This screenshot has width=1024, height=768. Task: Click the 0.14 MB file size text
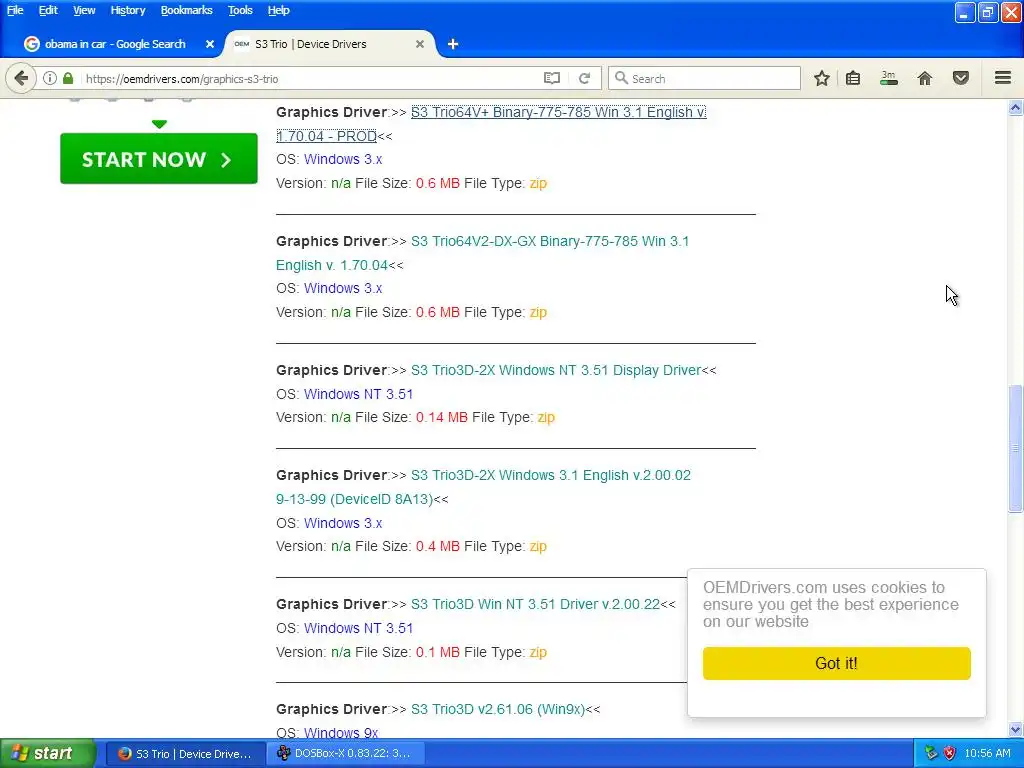point(441,417)
